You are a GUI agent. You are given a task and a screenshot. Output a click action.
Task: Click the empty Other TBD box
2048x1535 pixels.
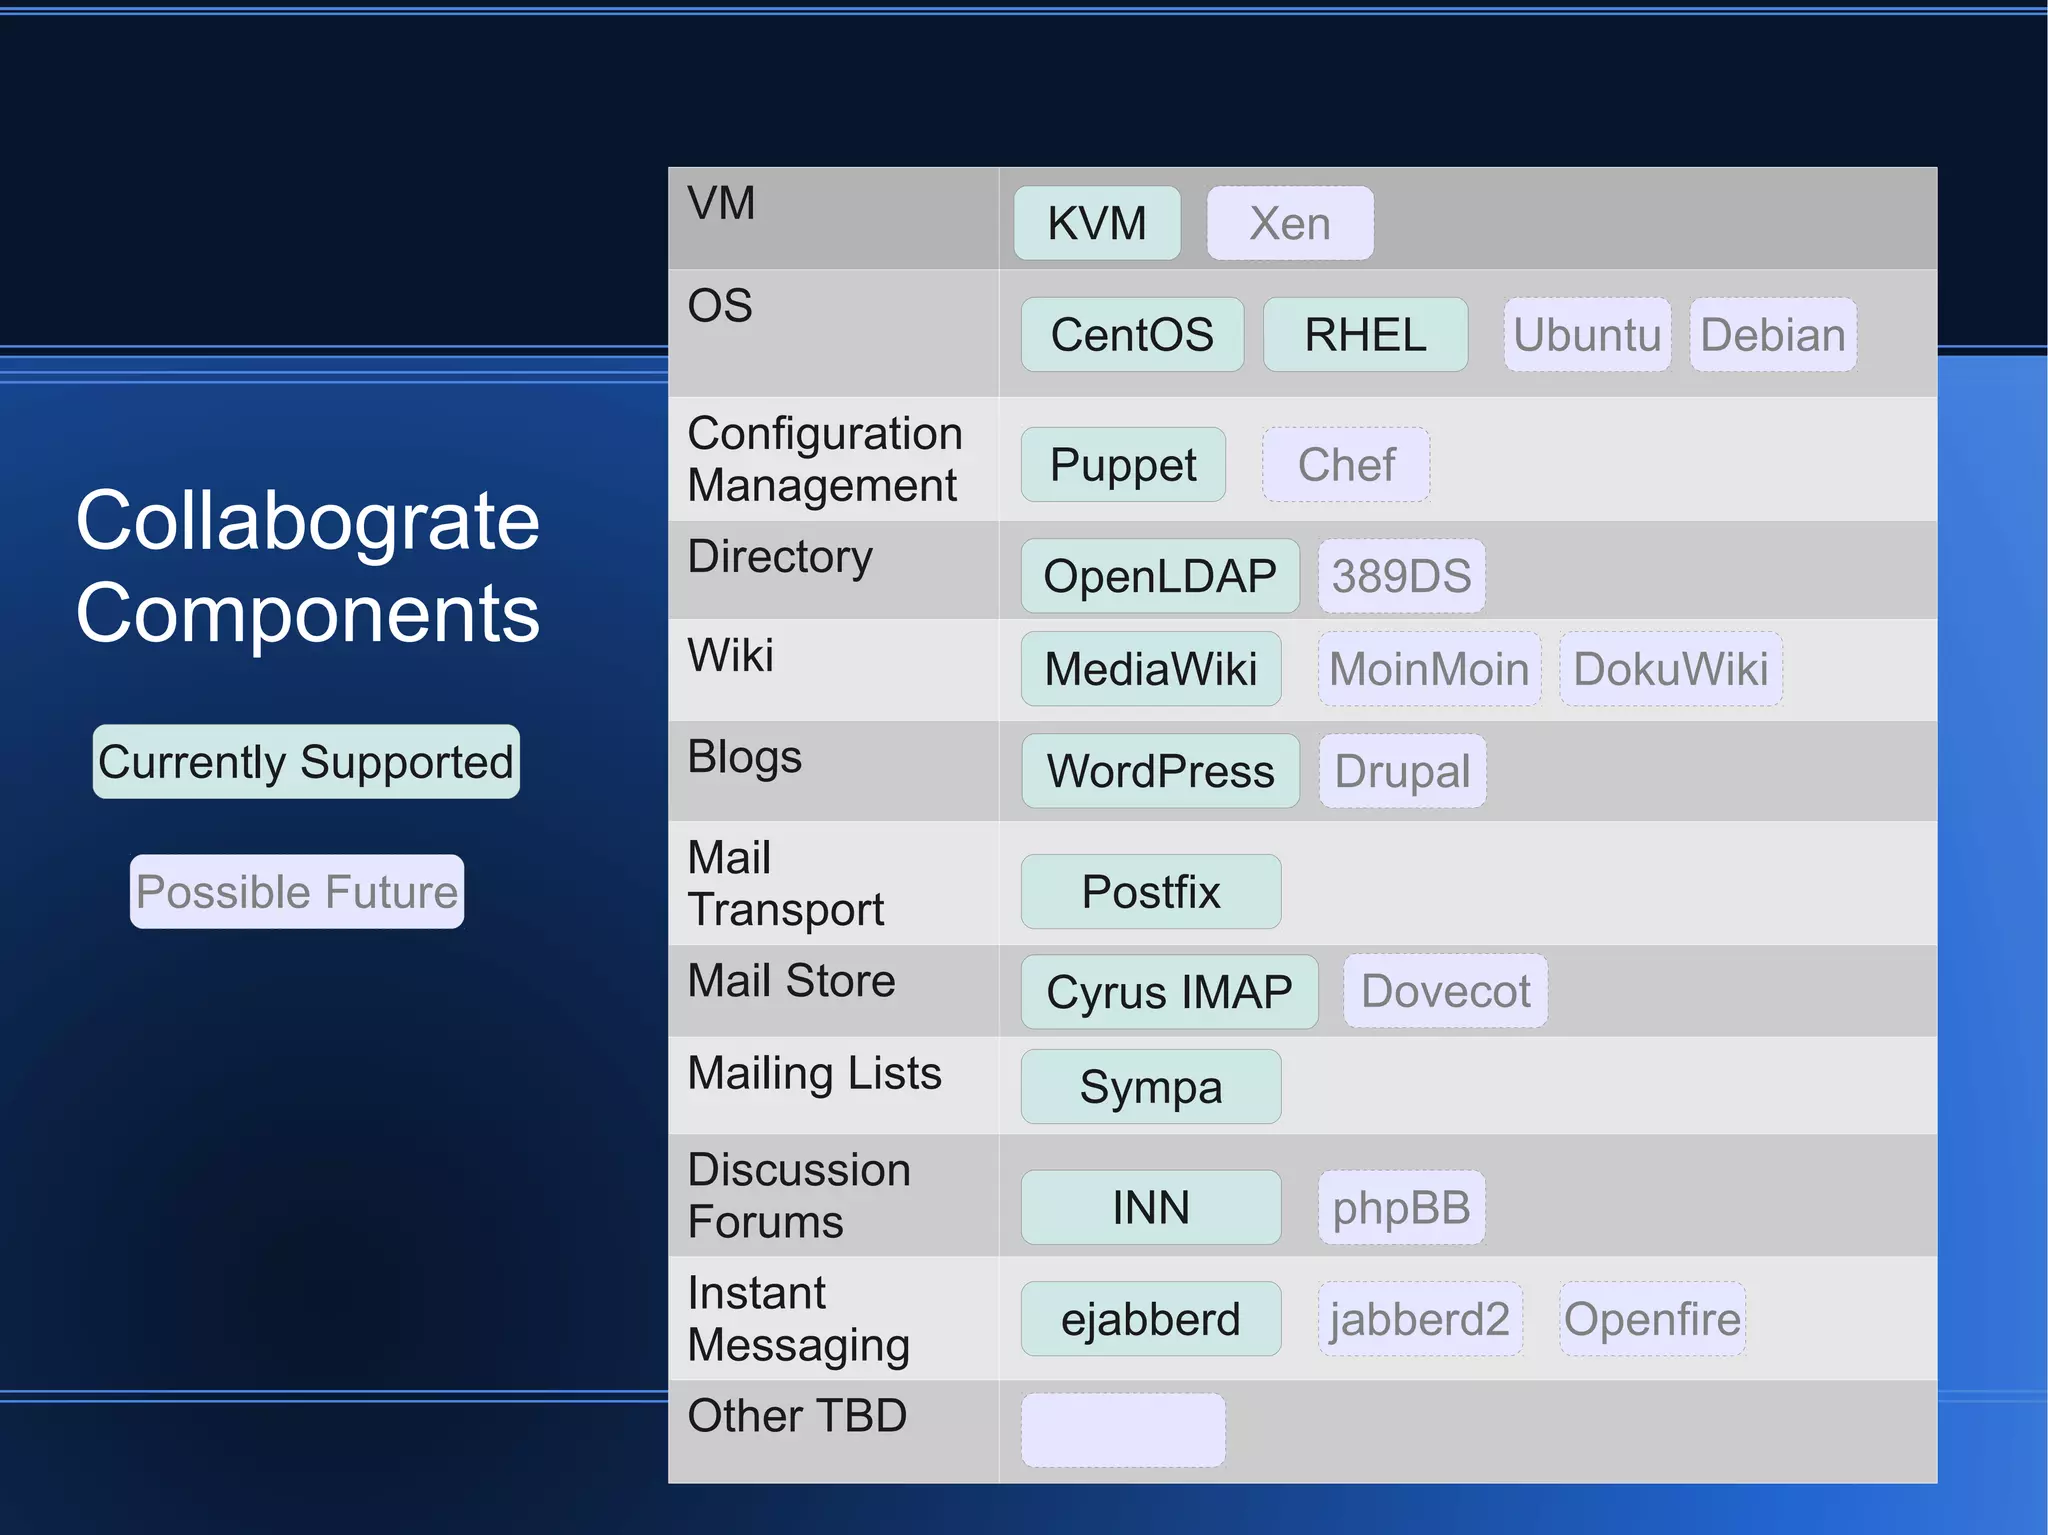1123,1430
